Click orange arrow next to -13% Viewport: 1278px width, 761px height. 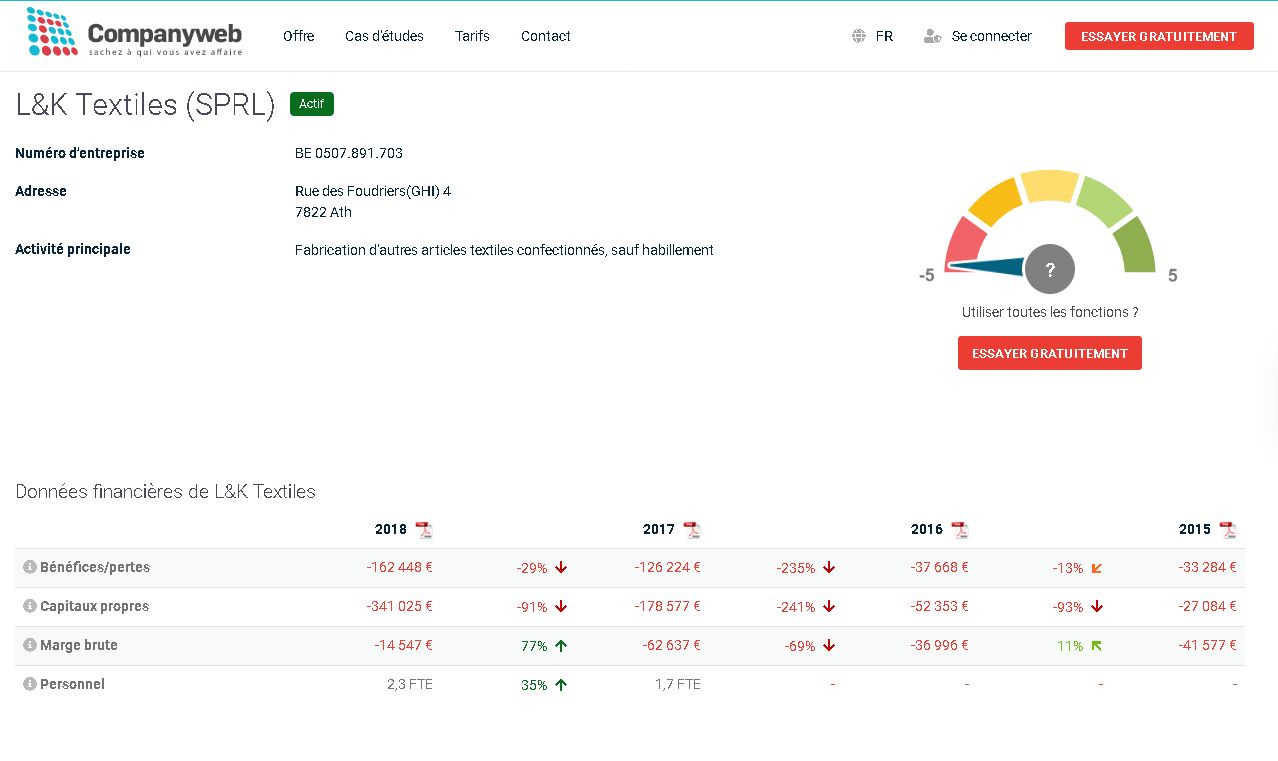pyautogui.click(x=1097, y=568)
